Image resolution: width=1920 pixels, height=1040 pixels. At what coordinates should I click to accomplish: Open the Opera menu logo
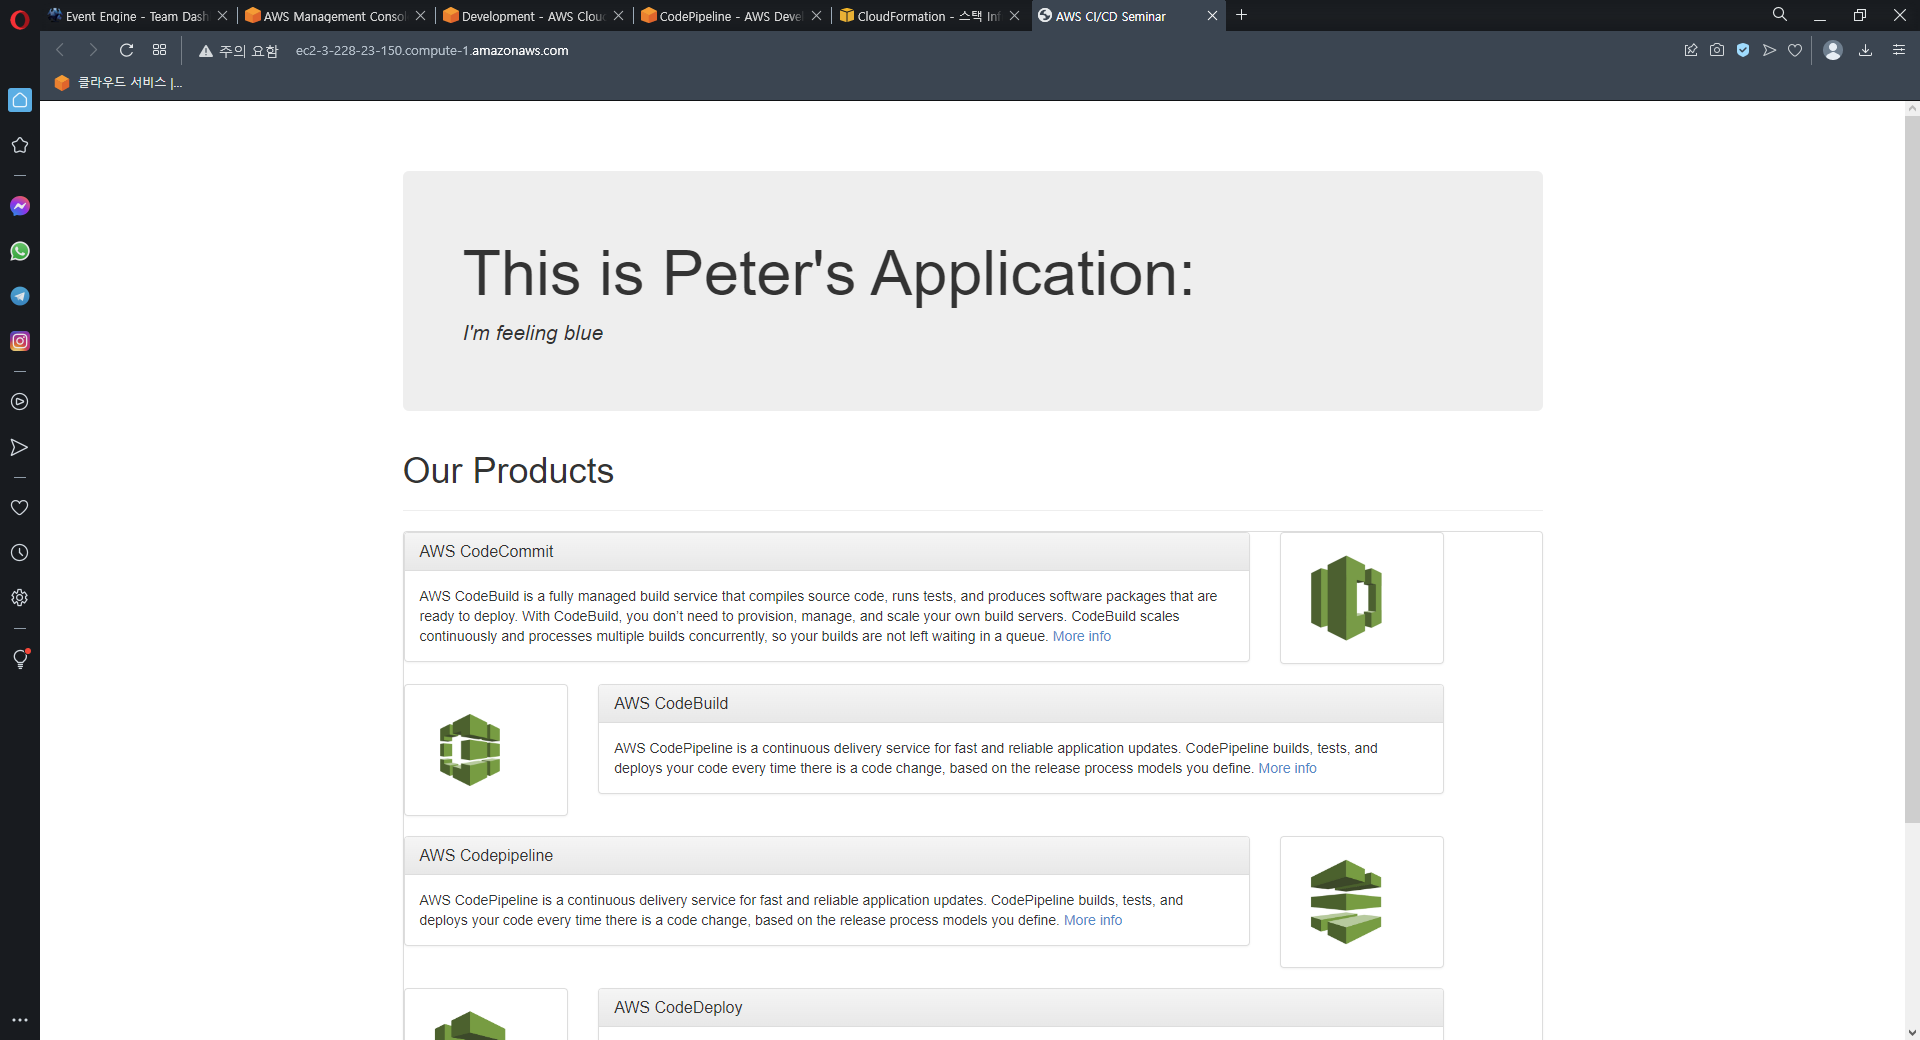[x=19, y=19]
